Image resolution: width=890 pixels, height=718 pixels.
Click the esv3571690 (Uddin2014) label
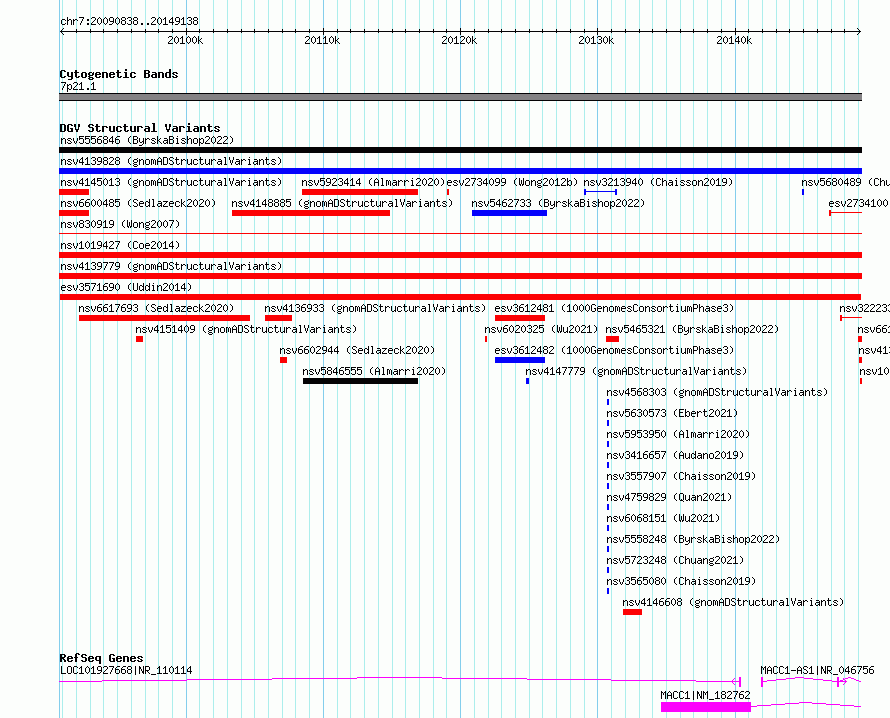point(126,287)
